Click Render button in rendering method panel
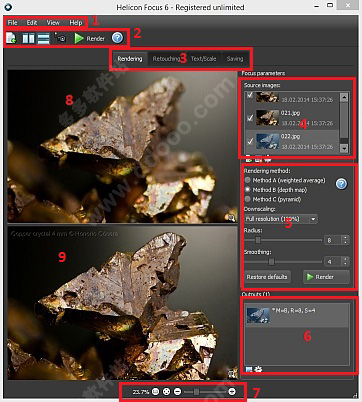The width and height of the screenshot is (362, 402). (326, 277)
